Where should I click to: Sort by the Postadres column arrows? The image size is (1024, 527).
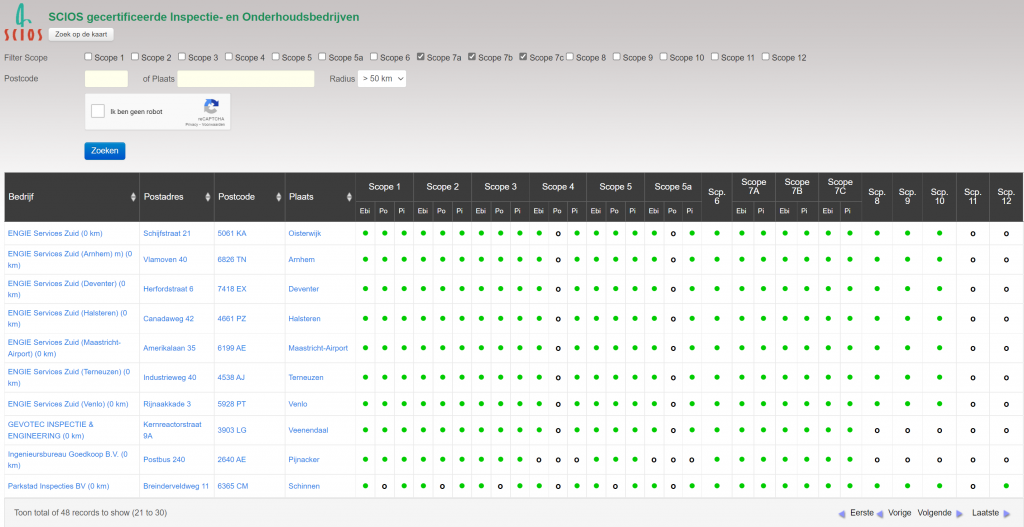click(x=208, y=197)
